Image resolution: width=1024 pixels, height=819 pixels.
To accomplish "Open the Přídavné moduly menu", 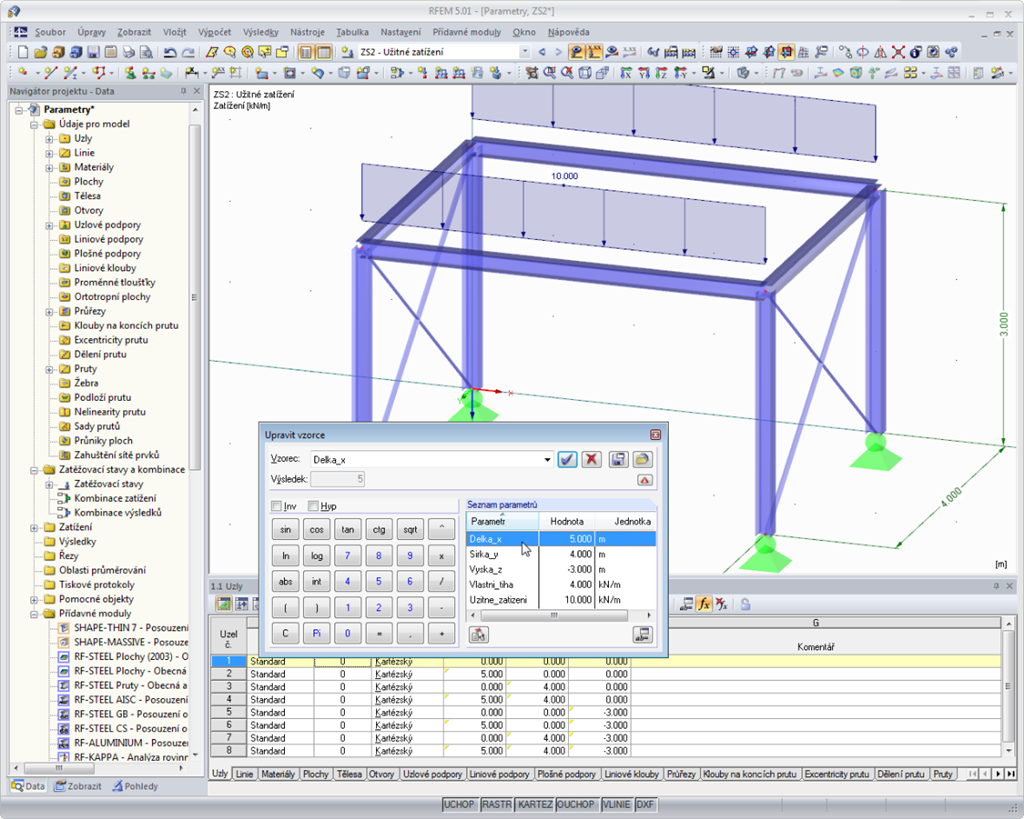I will (x=467, y=32).
